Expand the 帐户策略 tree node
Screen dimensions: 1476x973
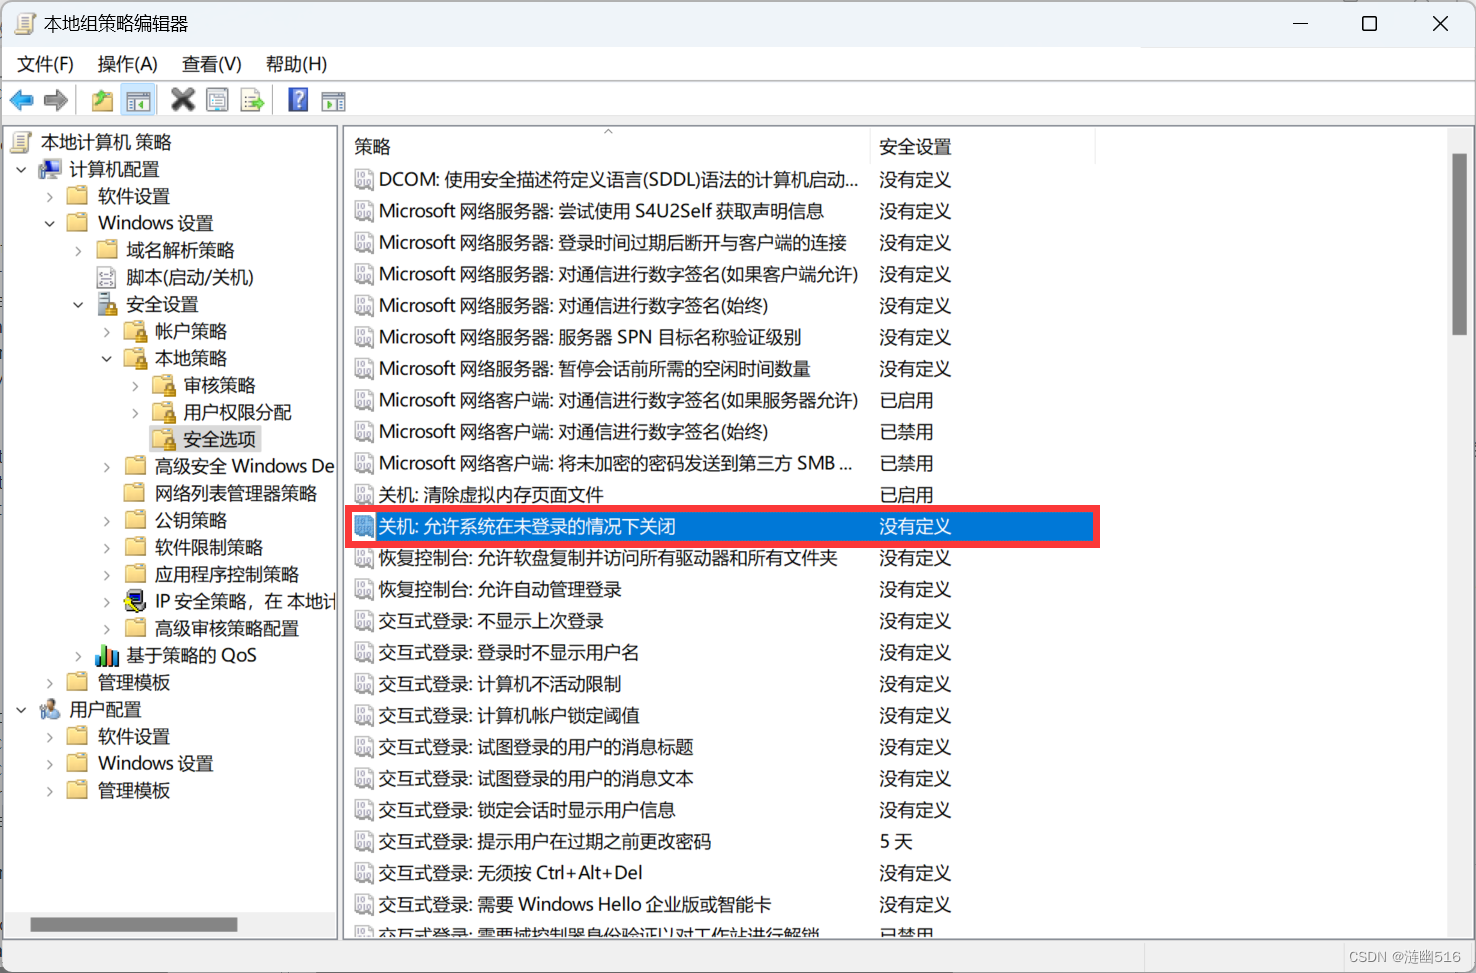coord(106,331)
